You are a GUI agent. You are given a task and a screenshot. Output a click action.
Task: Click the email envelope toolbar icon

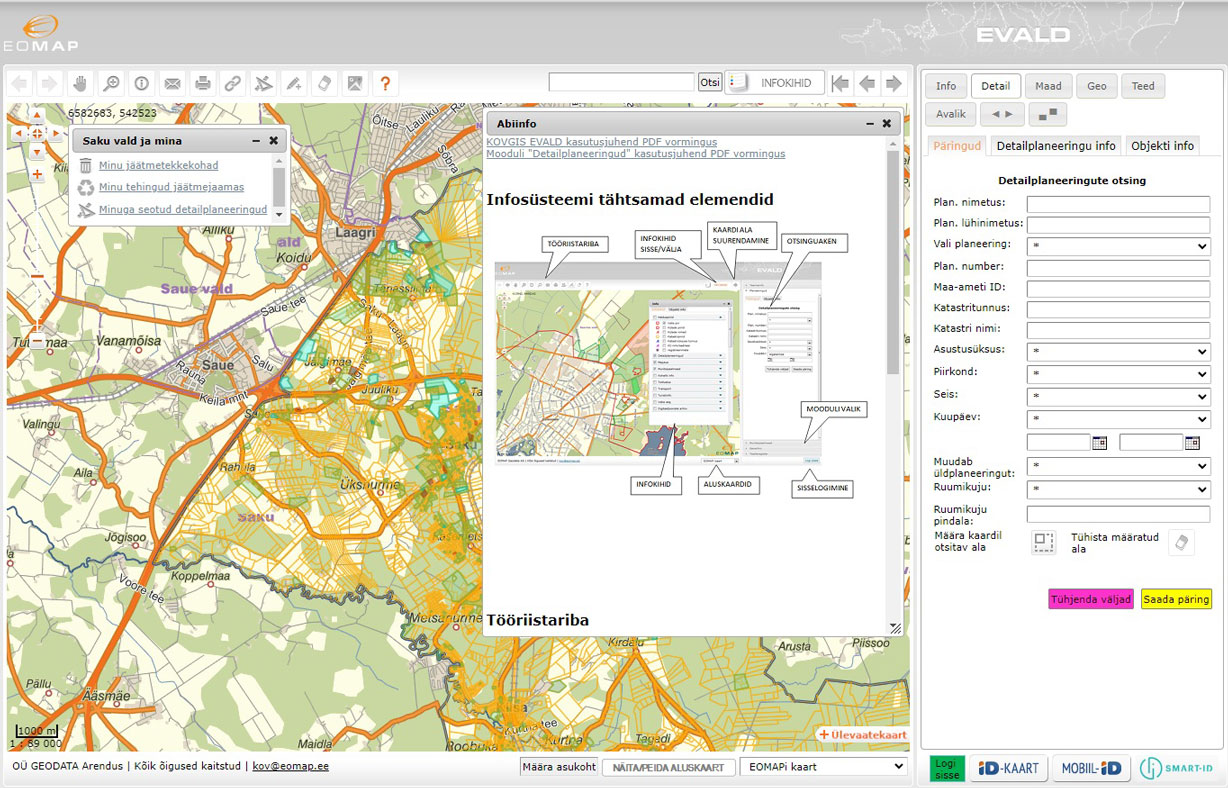coord(172,83)
